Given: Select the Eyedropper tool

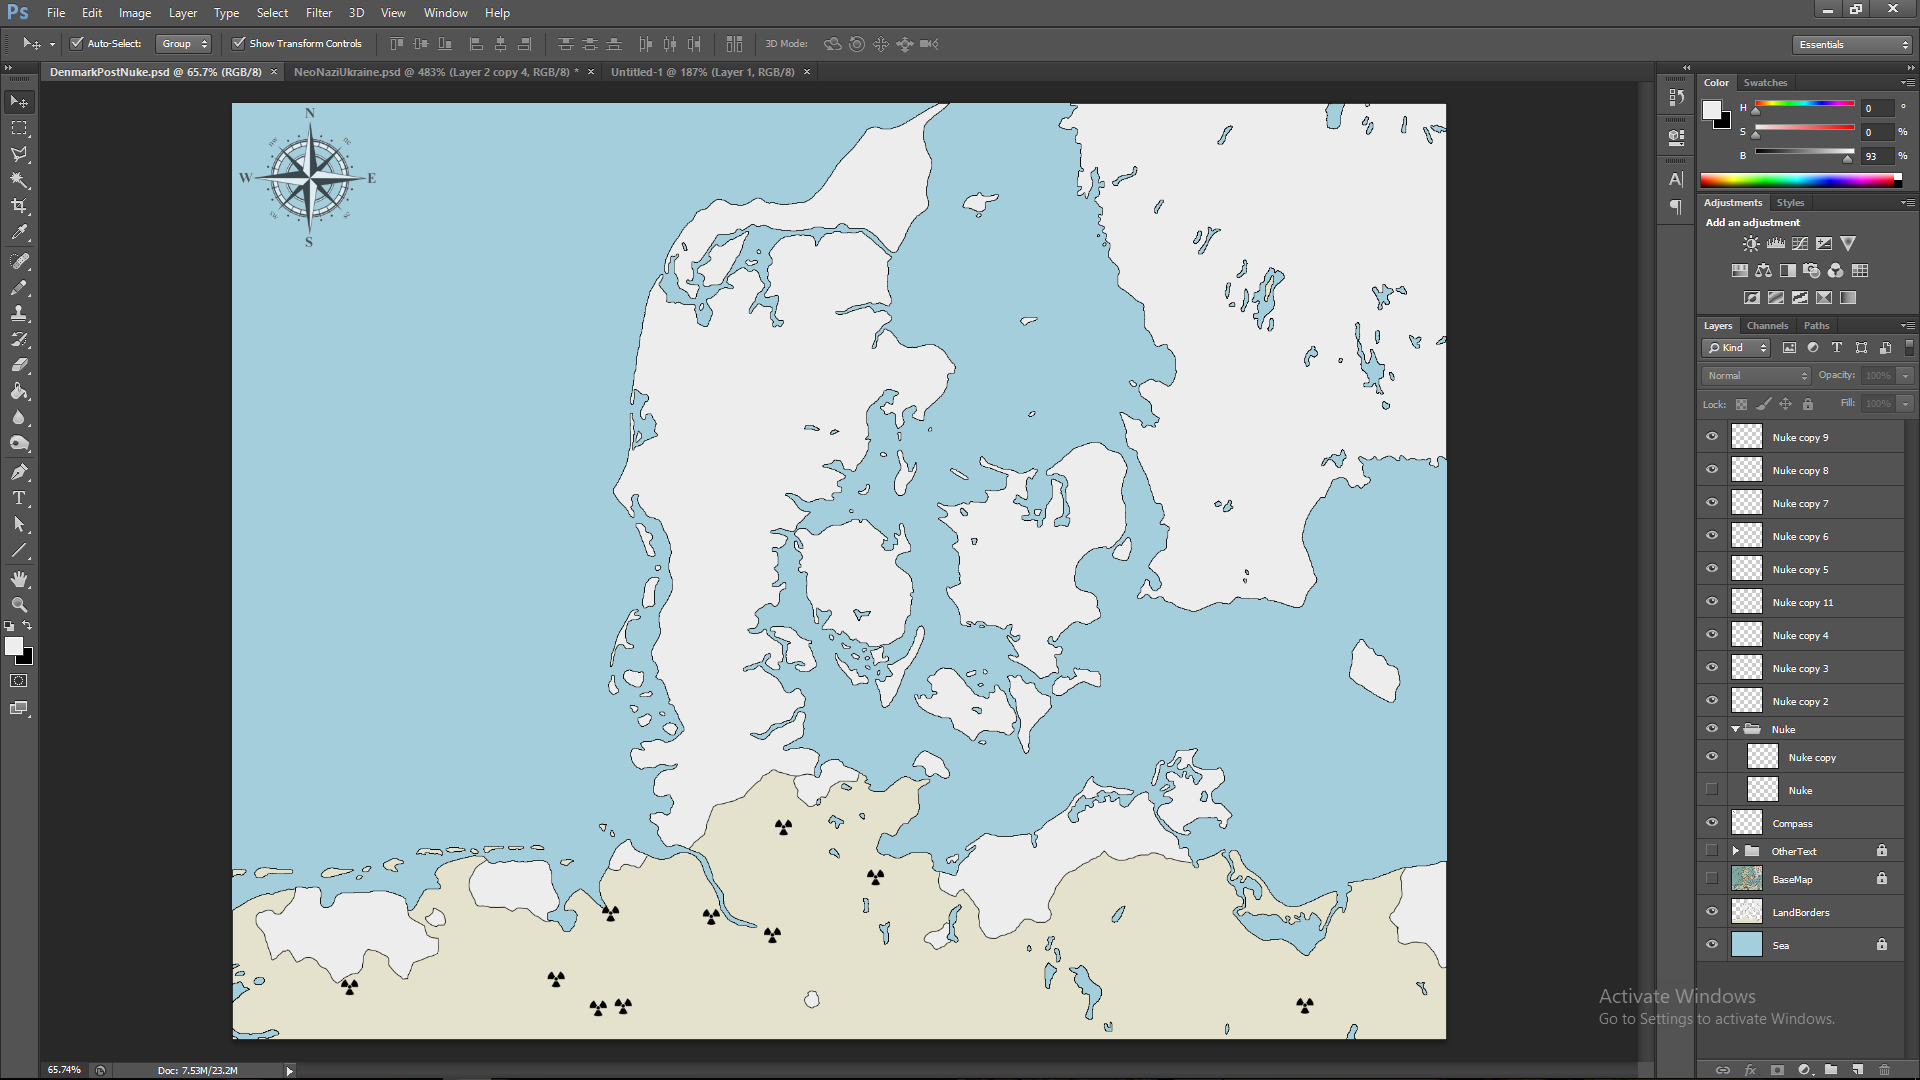Looking at the screenshot, I should [19, 232].
